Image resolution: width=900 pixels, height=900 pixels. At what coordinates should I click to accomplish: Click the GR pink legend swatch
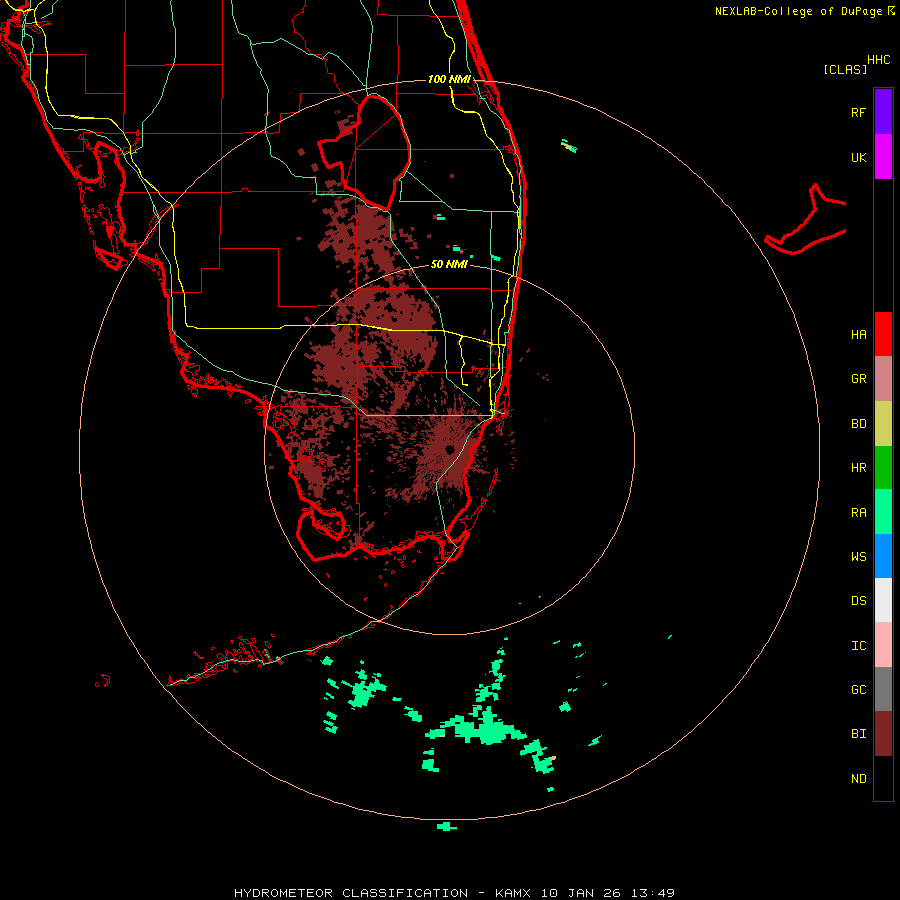coord(883,379)
